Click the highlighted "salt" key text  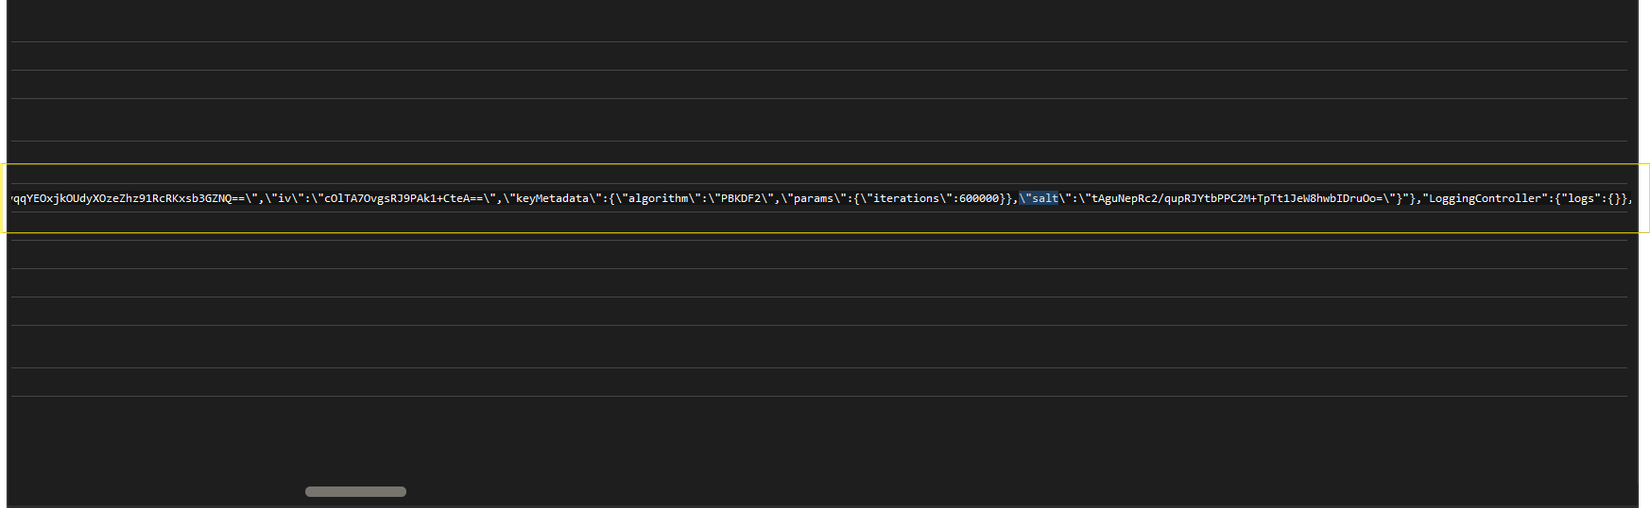[1044, 199]
